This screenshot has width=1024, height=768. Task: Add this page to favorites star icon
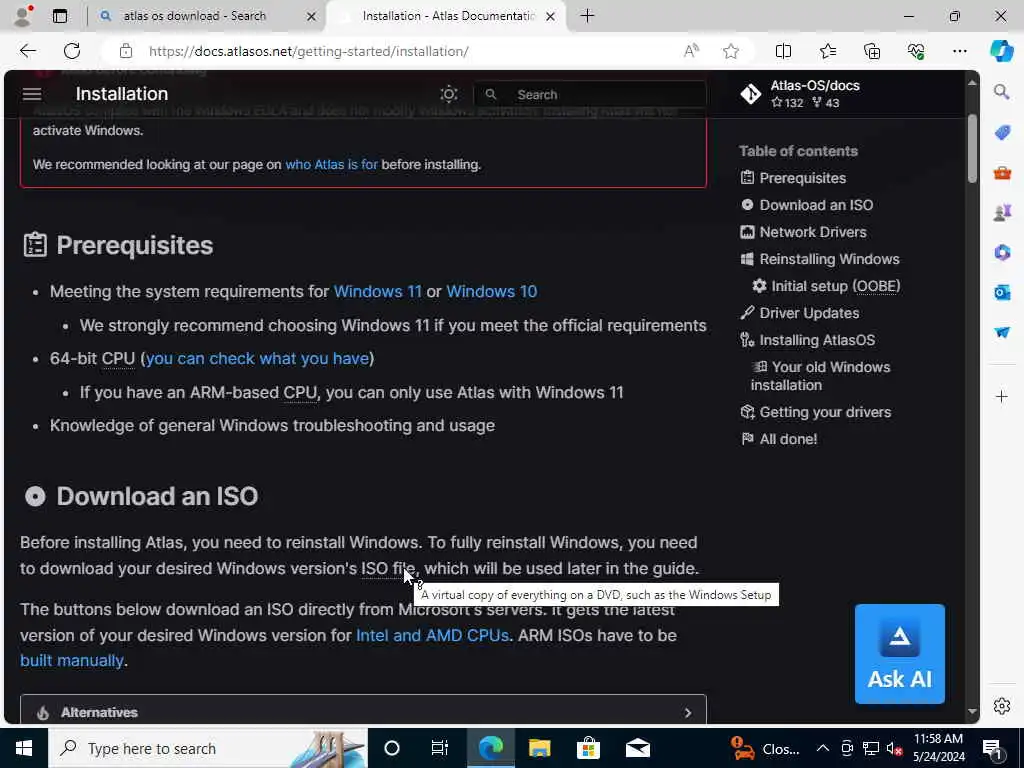pos(731,51)
